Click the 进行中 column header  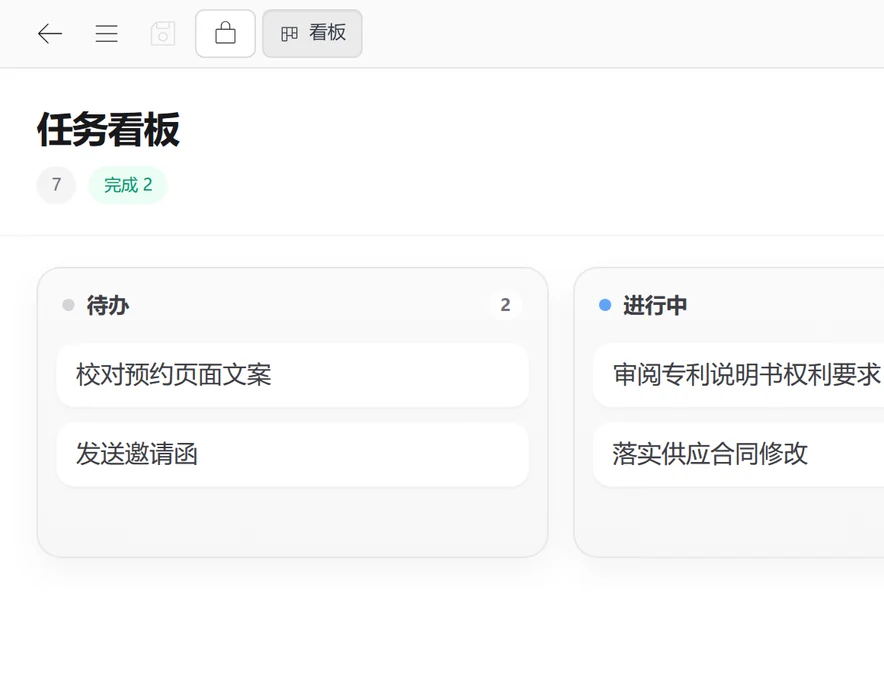pos(655,305)
